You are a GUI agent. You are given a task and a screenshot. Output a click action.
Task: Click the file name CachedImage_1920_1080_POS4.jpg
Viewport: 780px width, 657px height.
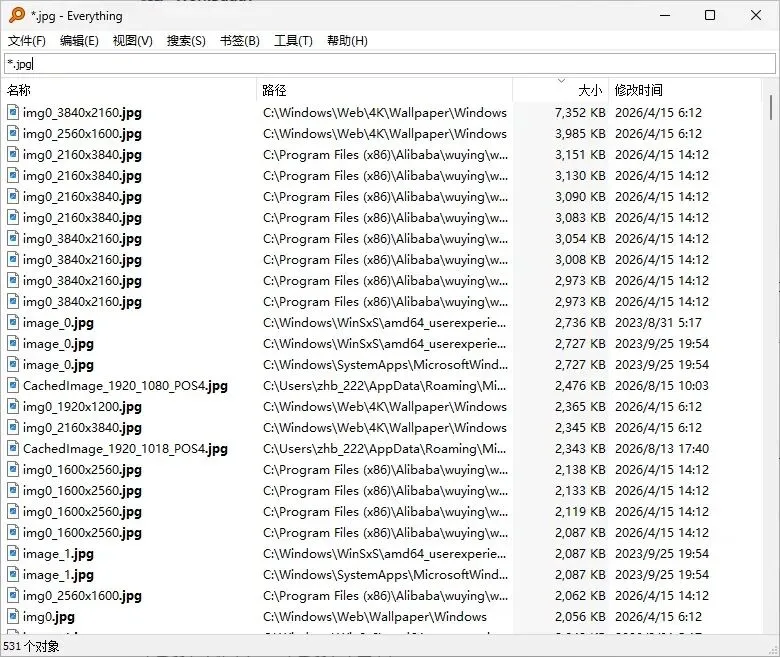pyautogui.click(x=125, y=385)
